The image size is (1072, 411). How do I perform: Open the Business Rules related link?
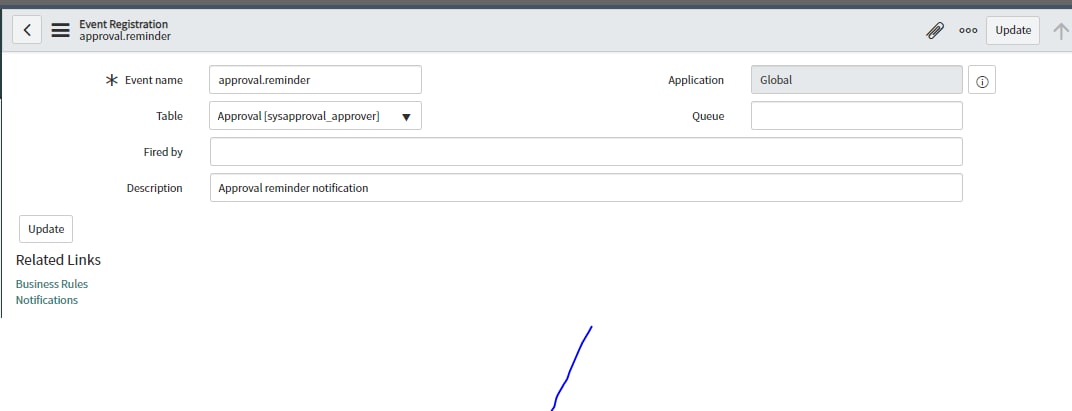tap(52, 284)
